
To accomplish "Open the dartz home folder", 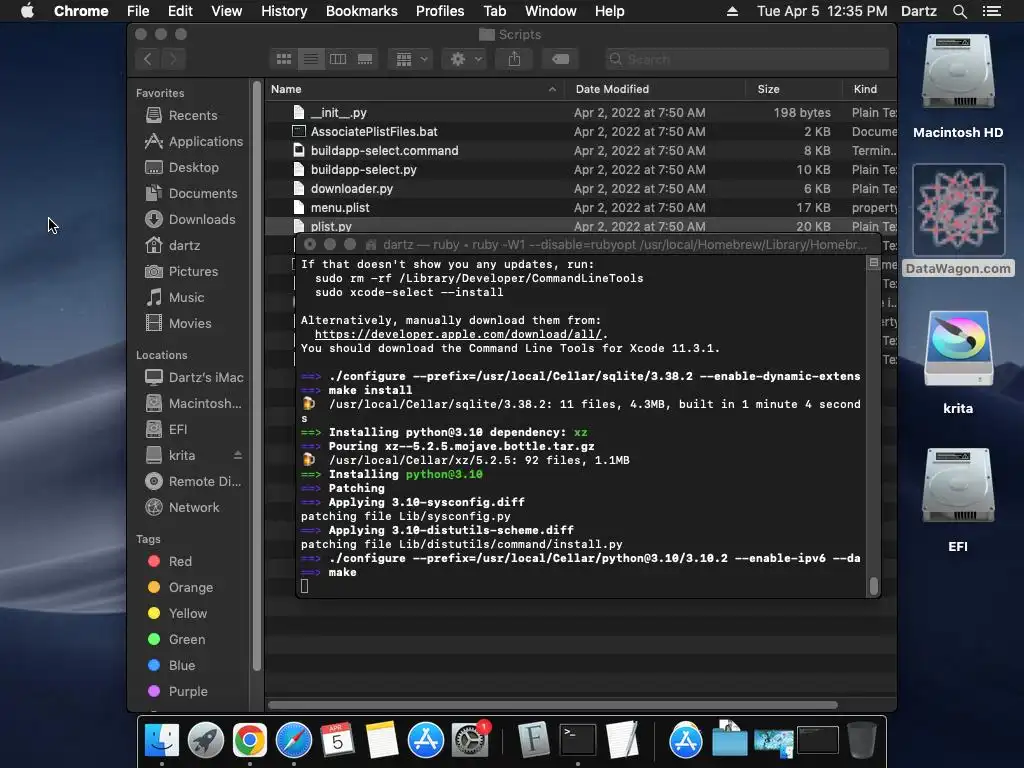I will (x=173, y=246).
